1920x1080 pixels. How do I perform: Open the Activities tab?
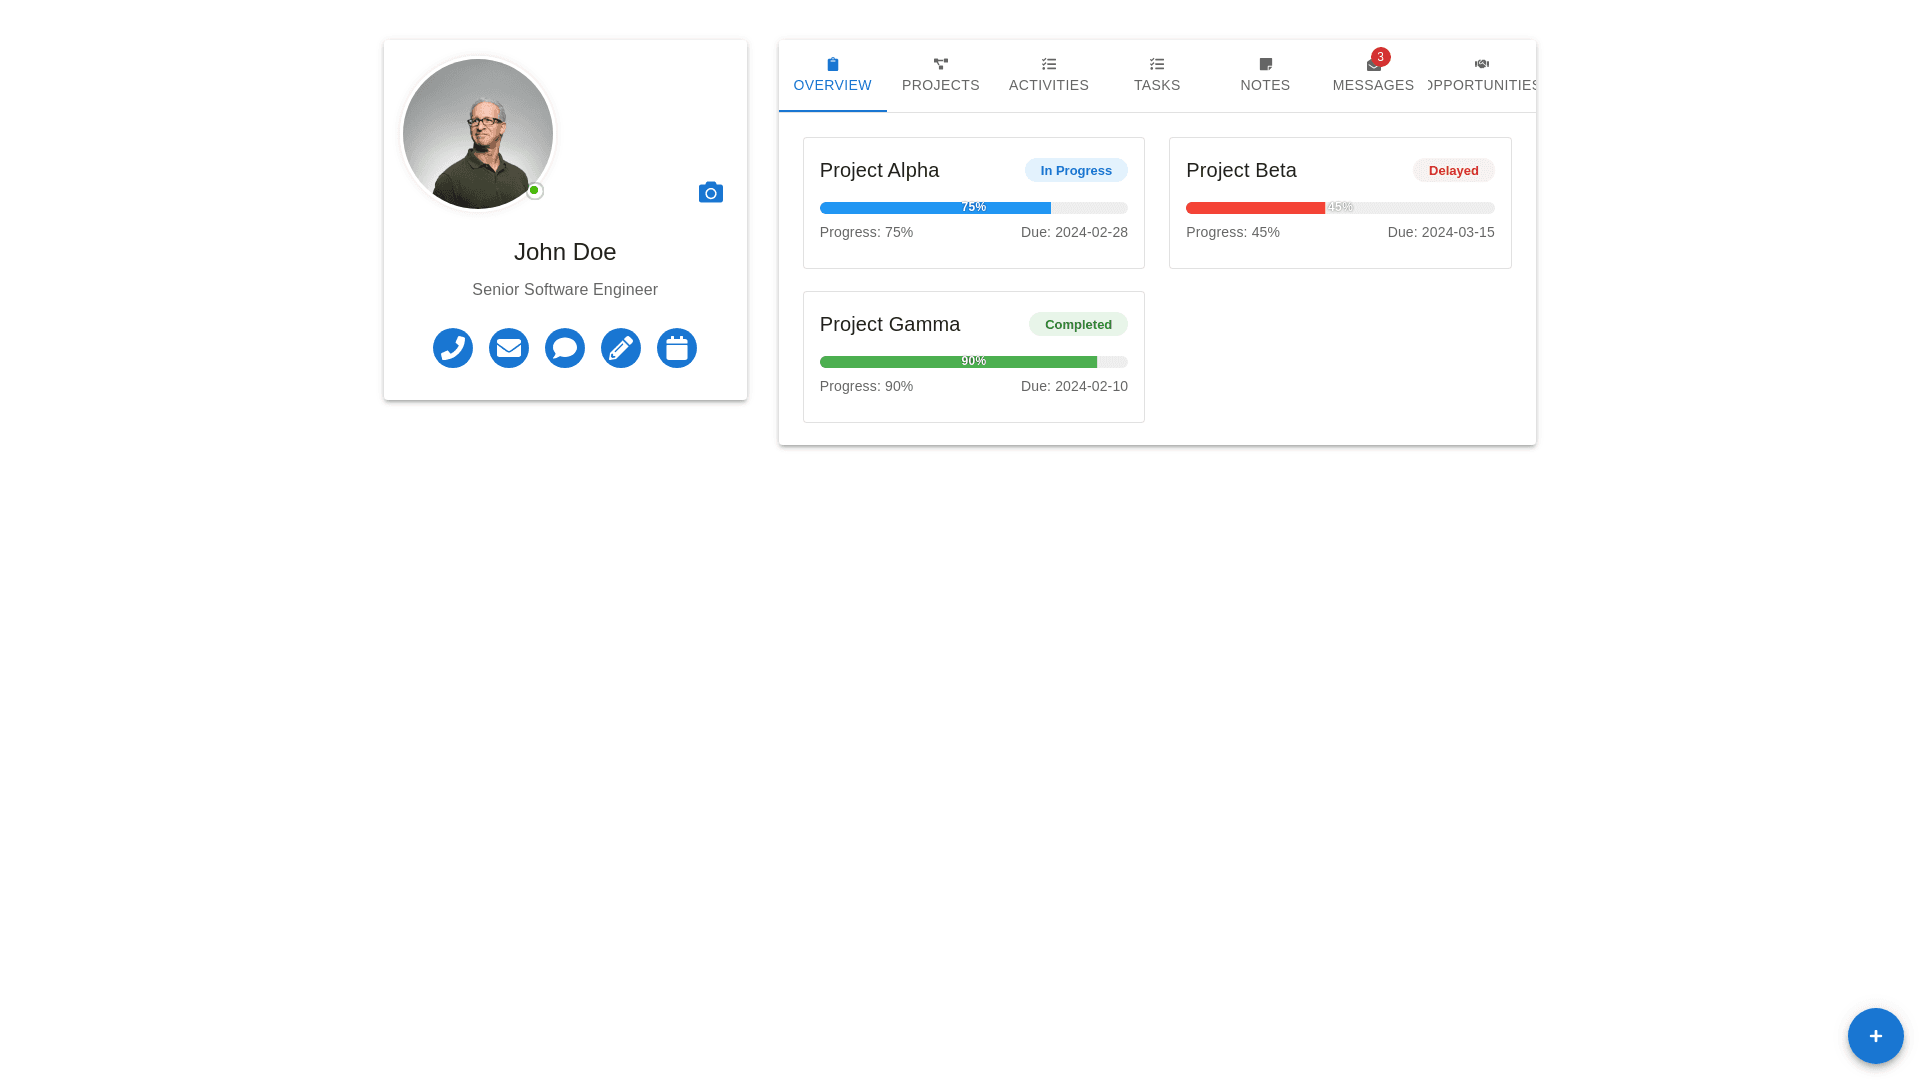click(x=1048, y=76)
